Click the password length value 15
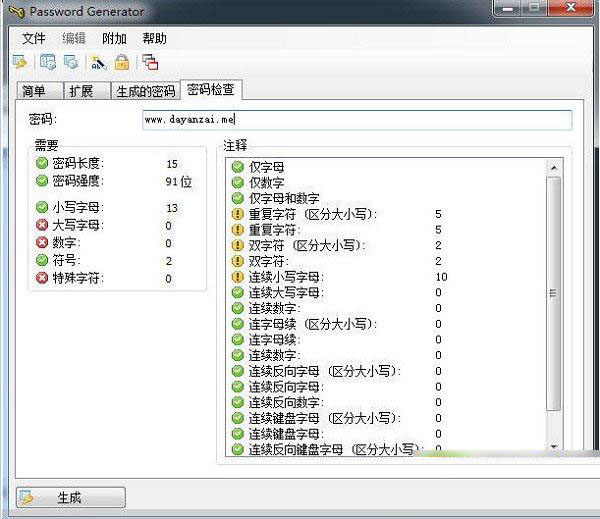Image resolution: width=600 pixels, height=519 pixels. 172,164
